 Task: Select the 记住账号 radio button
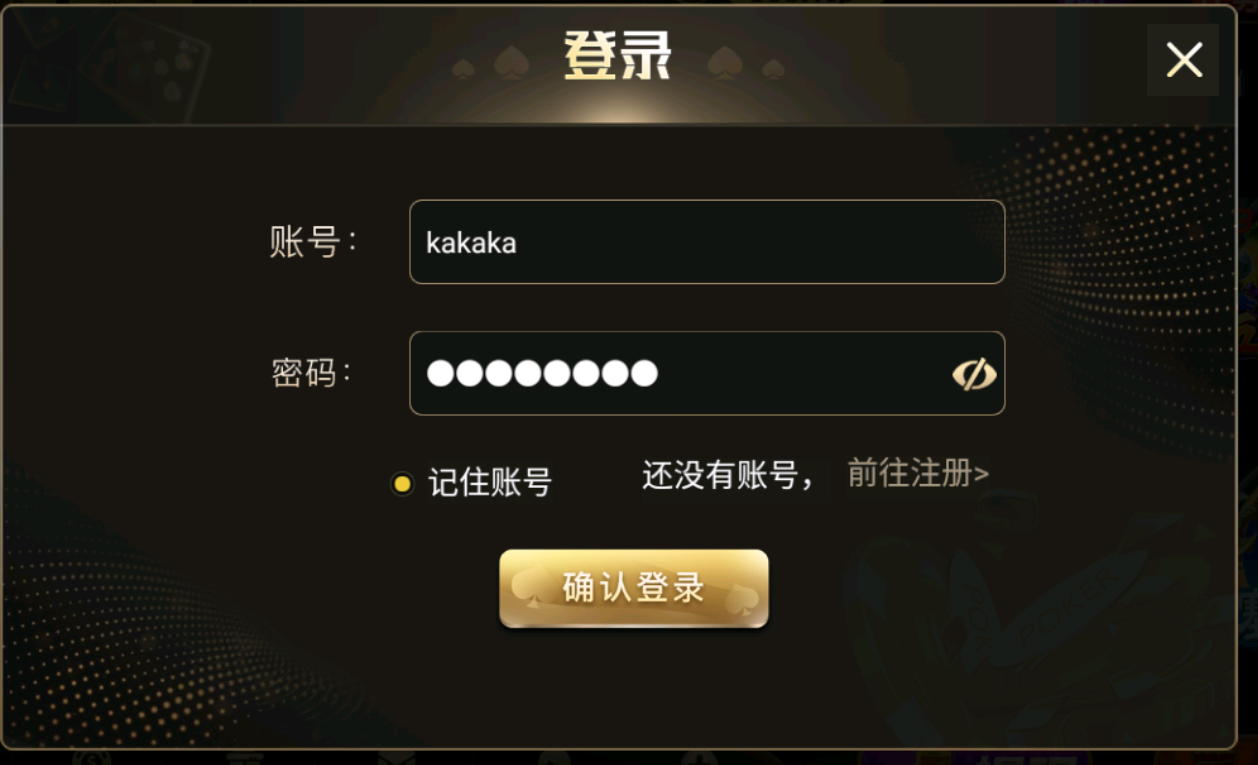(x=402, y=484)
